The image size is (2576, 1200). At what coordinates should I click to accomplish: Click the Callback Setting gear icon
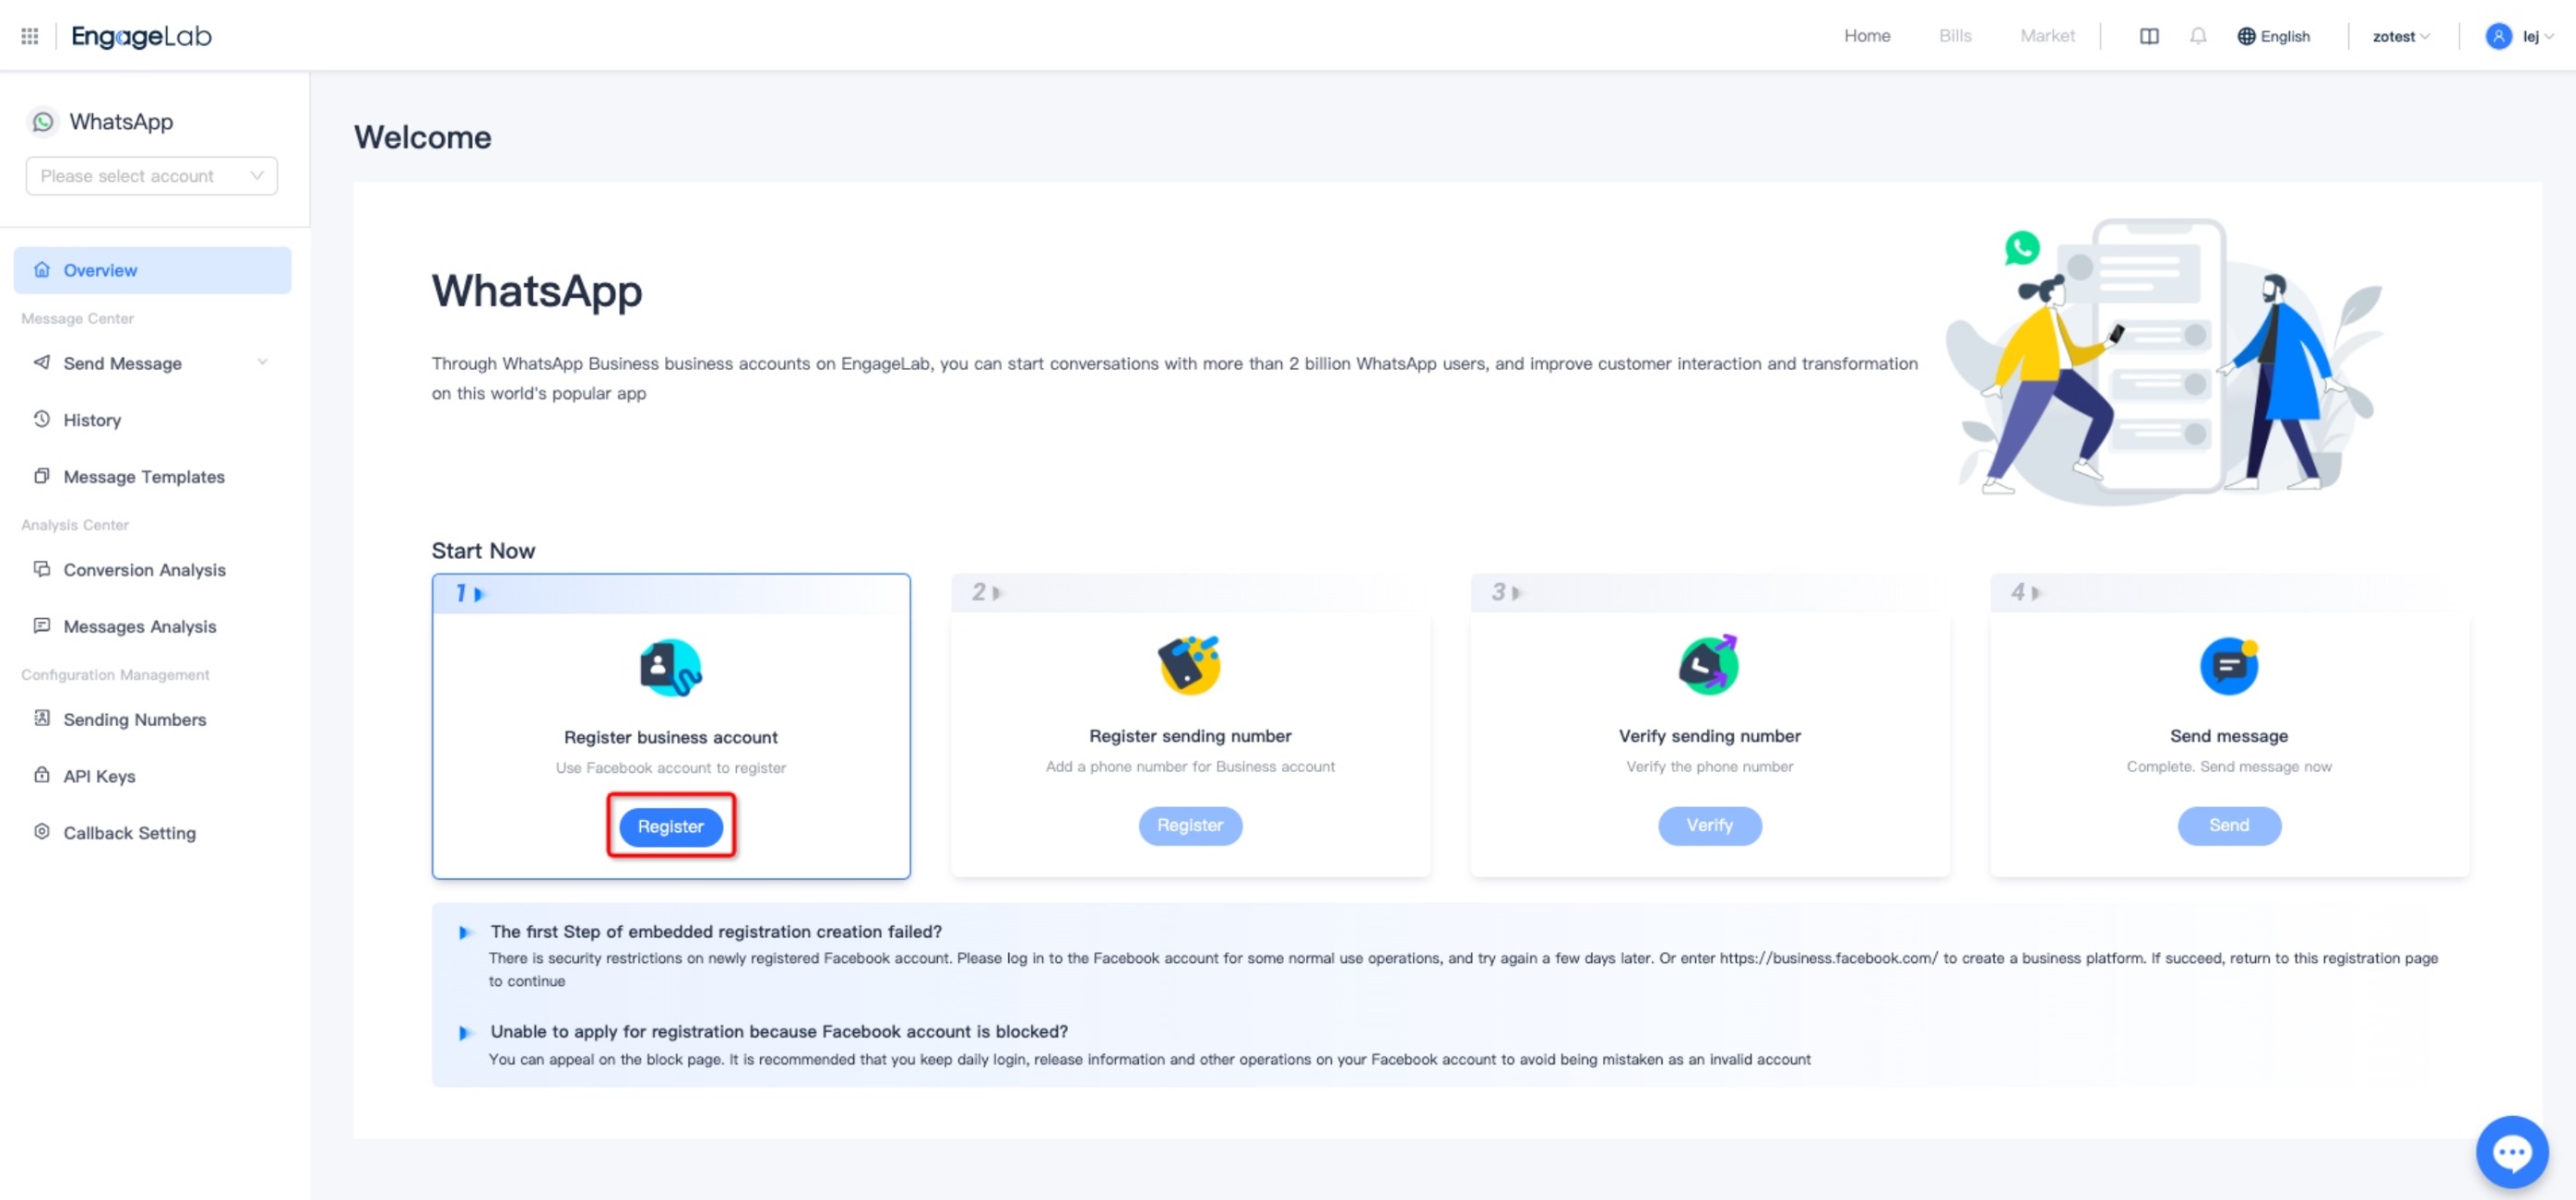[42, 833]
